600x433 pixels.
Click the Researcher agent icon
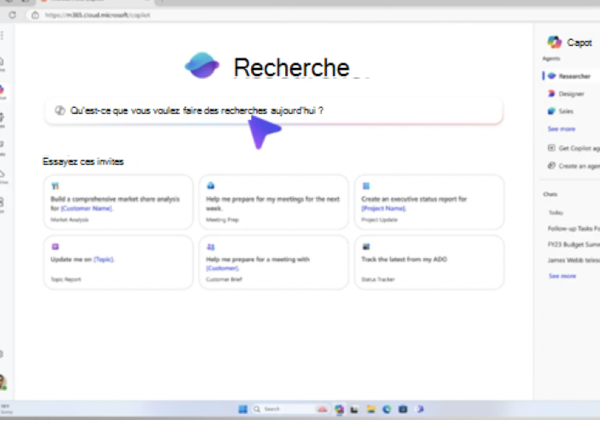click(x=551, y=76)
